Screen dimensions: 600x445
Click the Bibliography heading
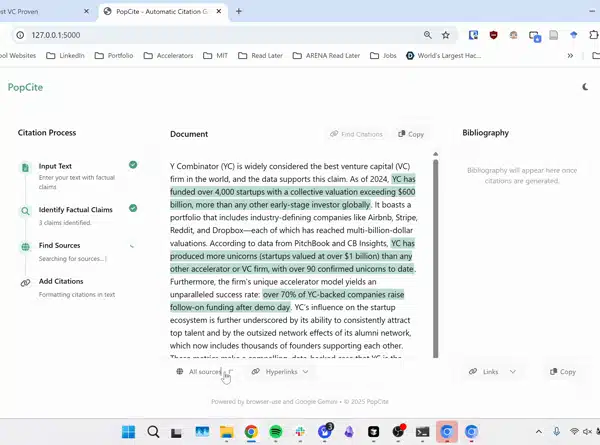(x=485, y=133)
